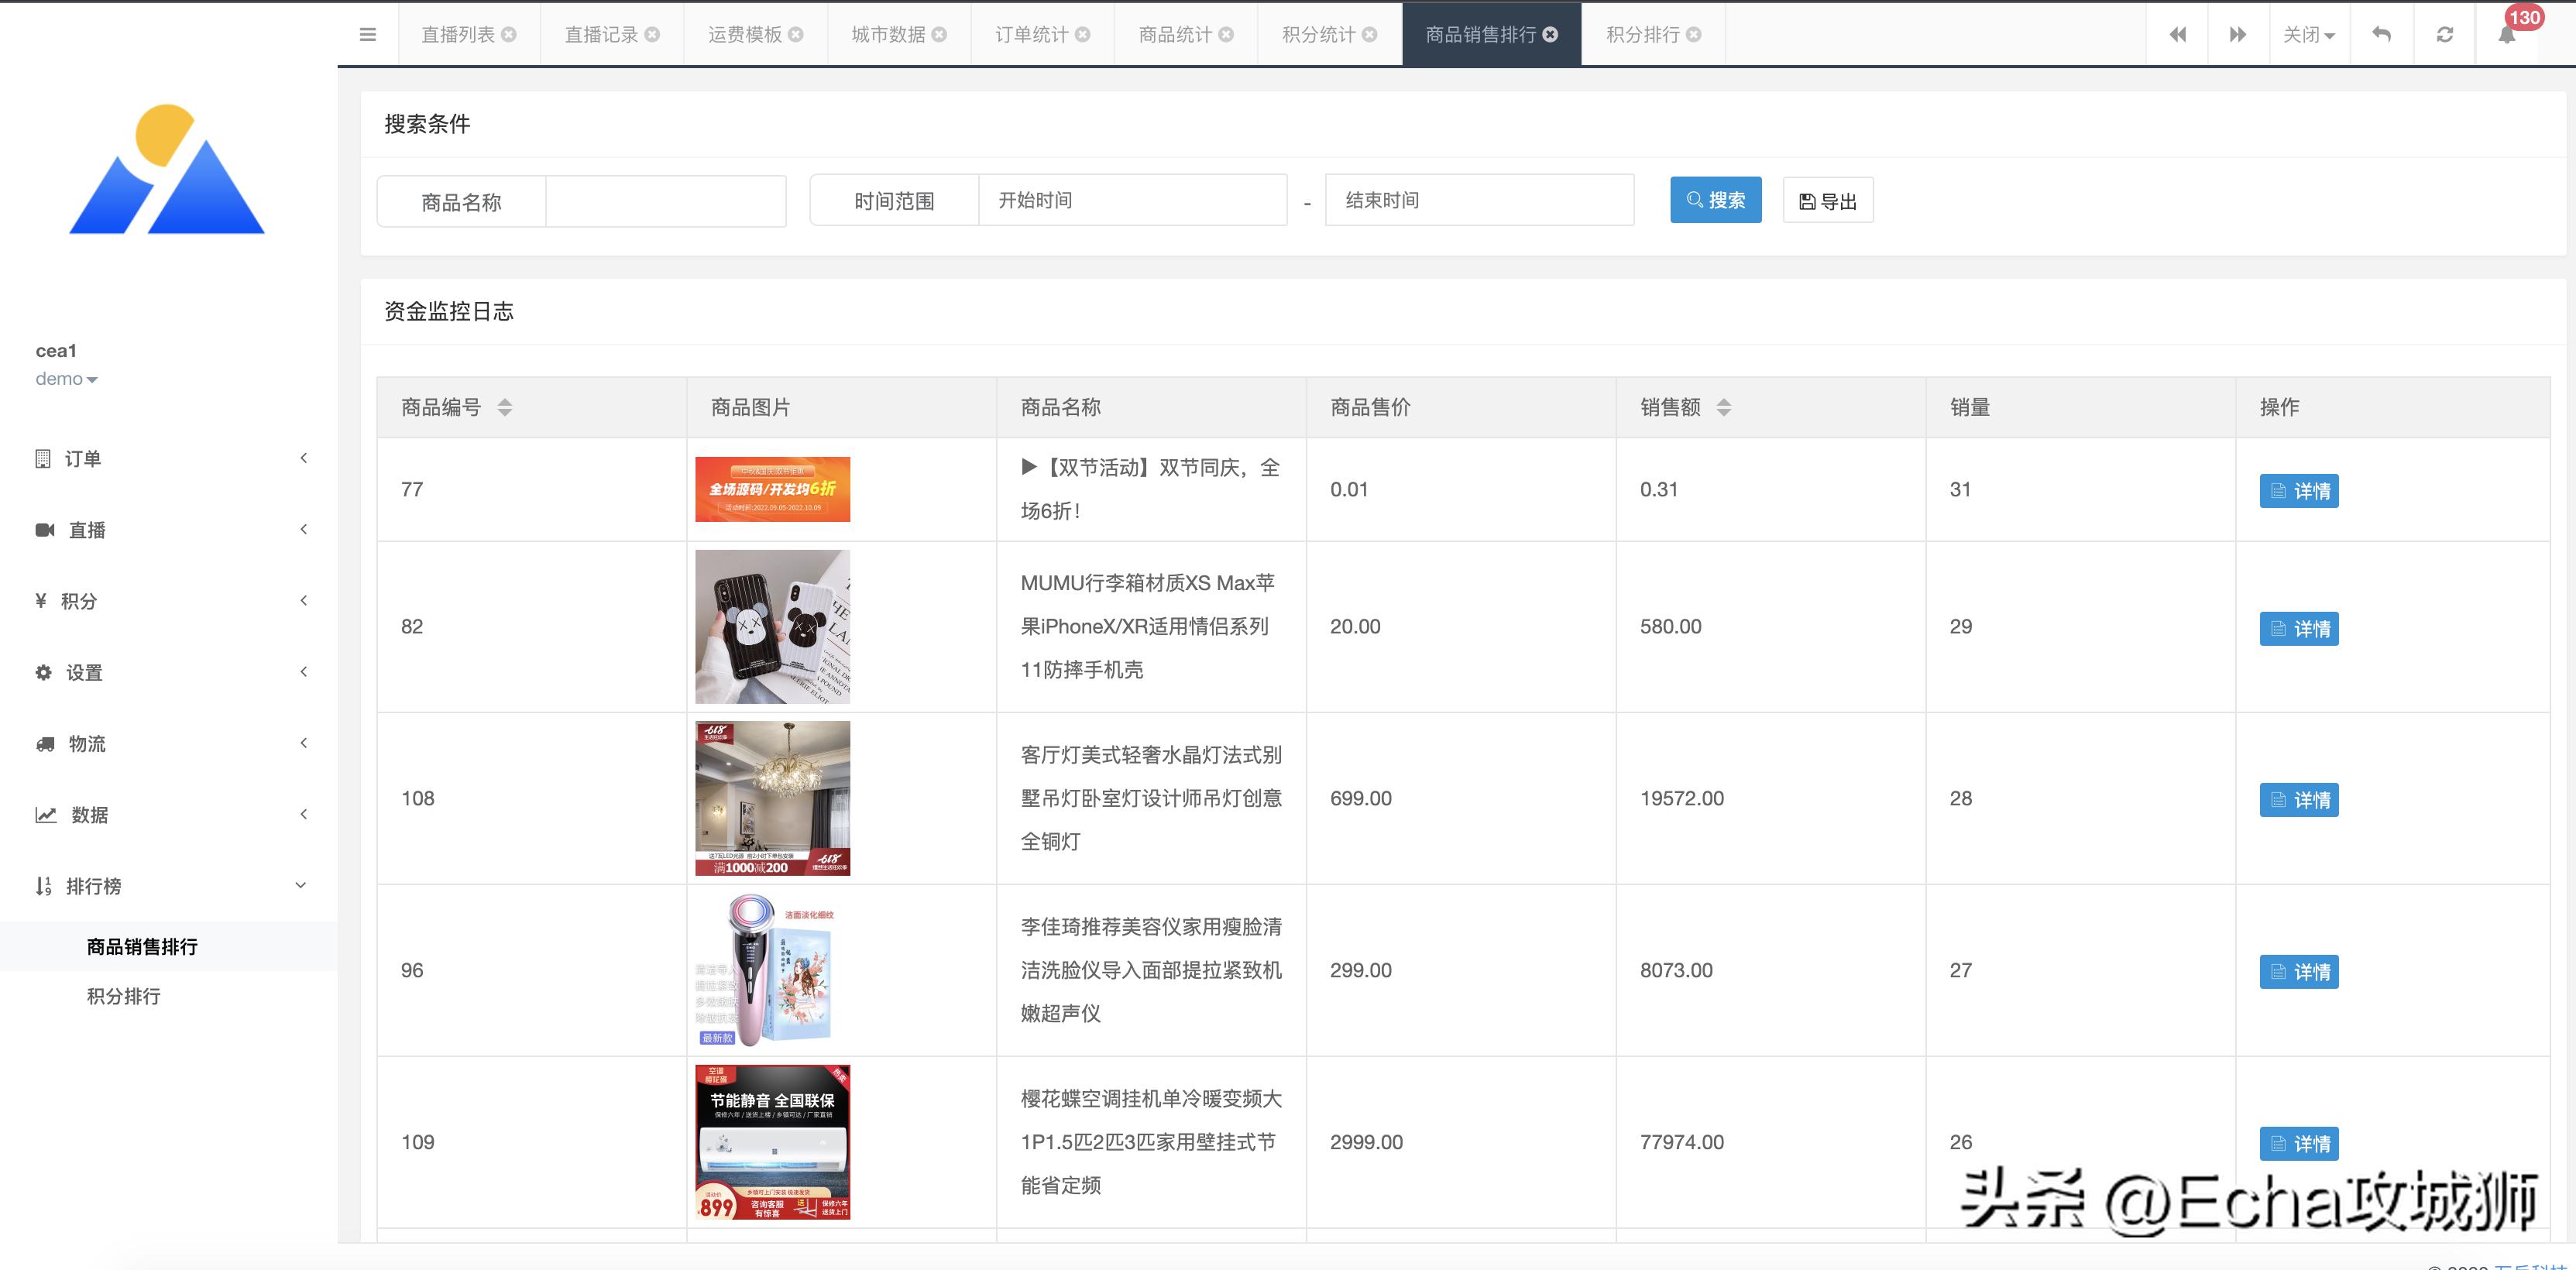2576x1270 pixels.
Task: Open the 关闭 dropdown menu
Action: point(2308,34)
